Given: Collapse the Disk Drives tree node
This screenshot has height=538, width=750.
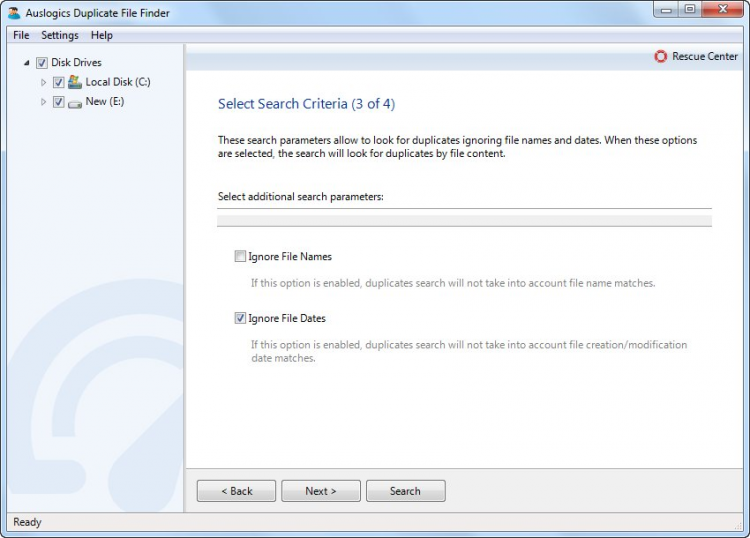Looking at the screenshot, I should [26, 62].
